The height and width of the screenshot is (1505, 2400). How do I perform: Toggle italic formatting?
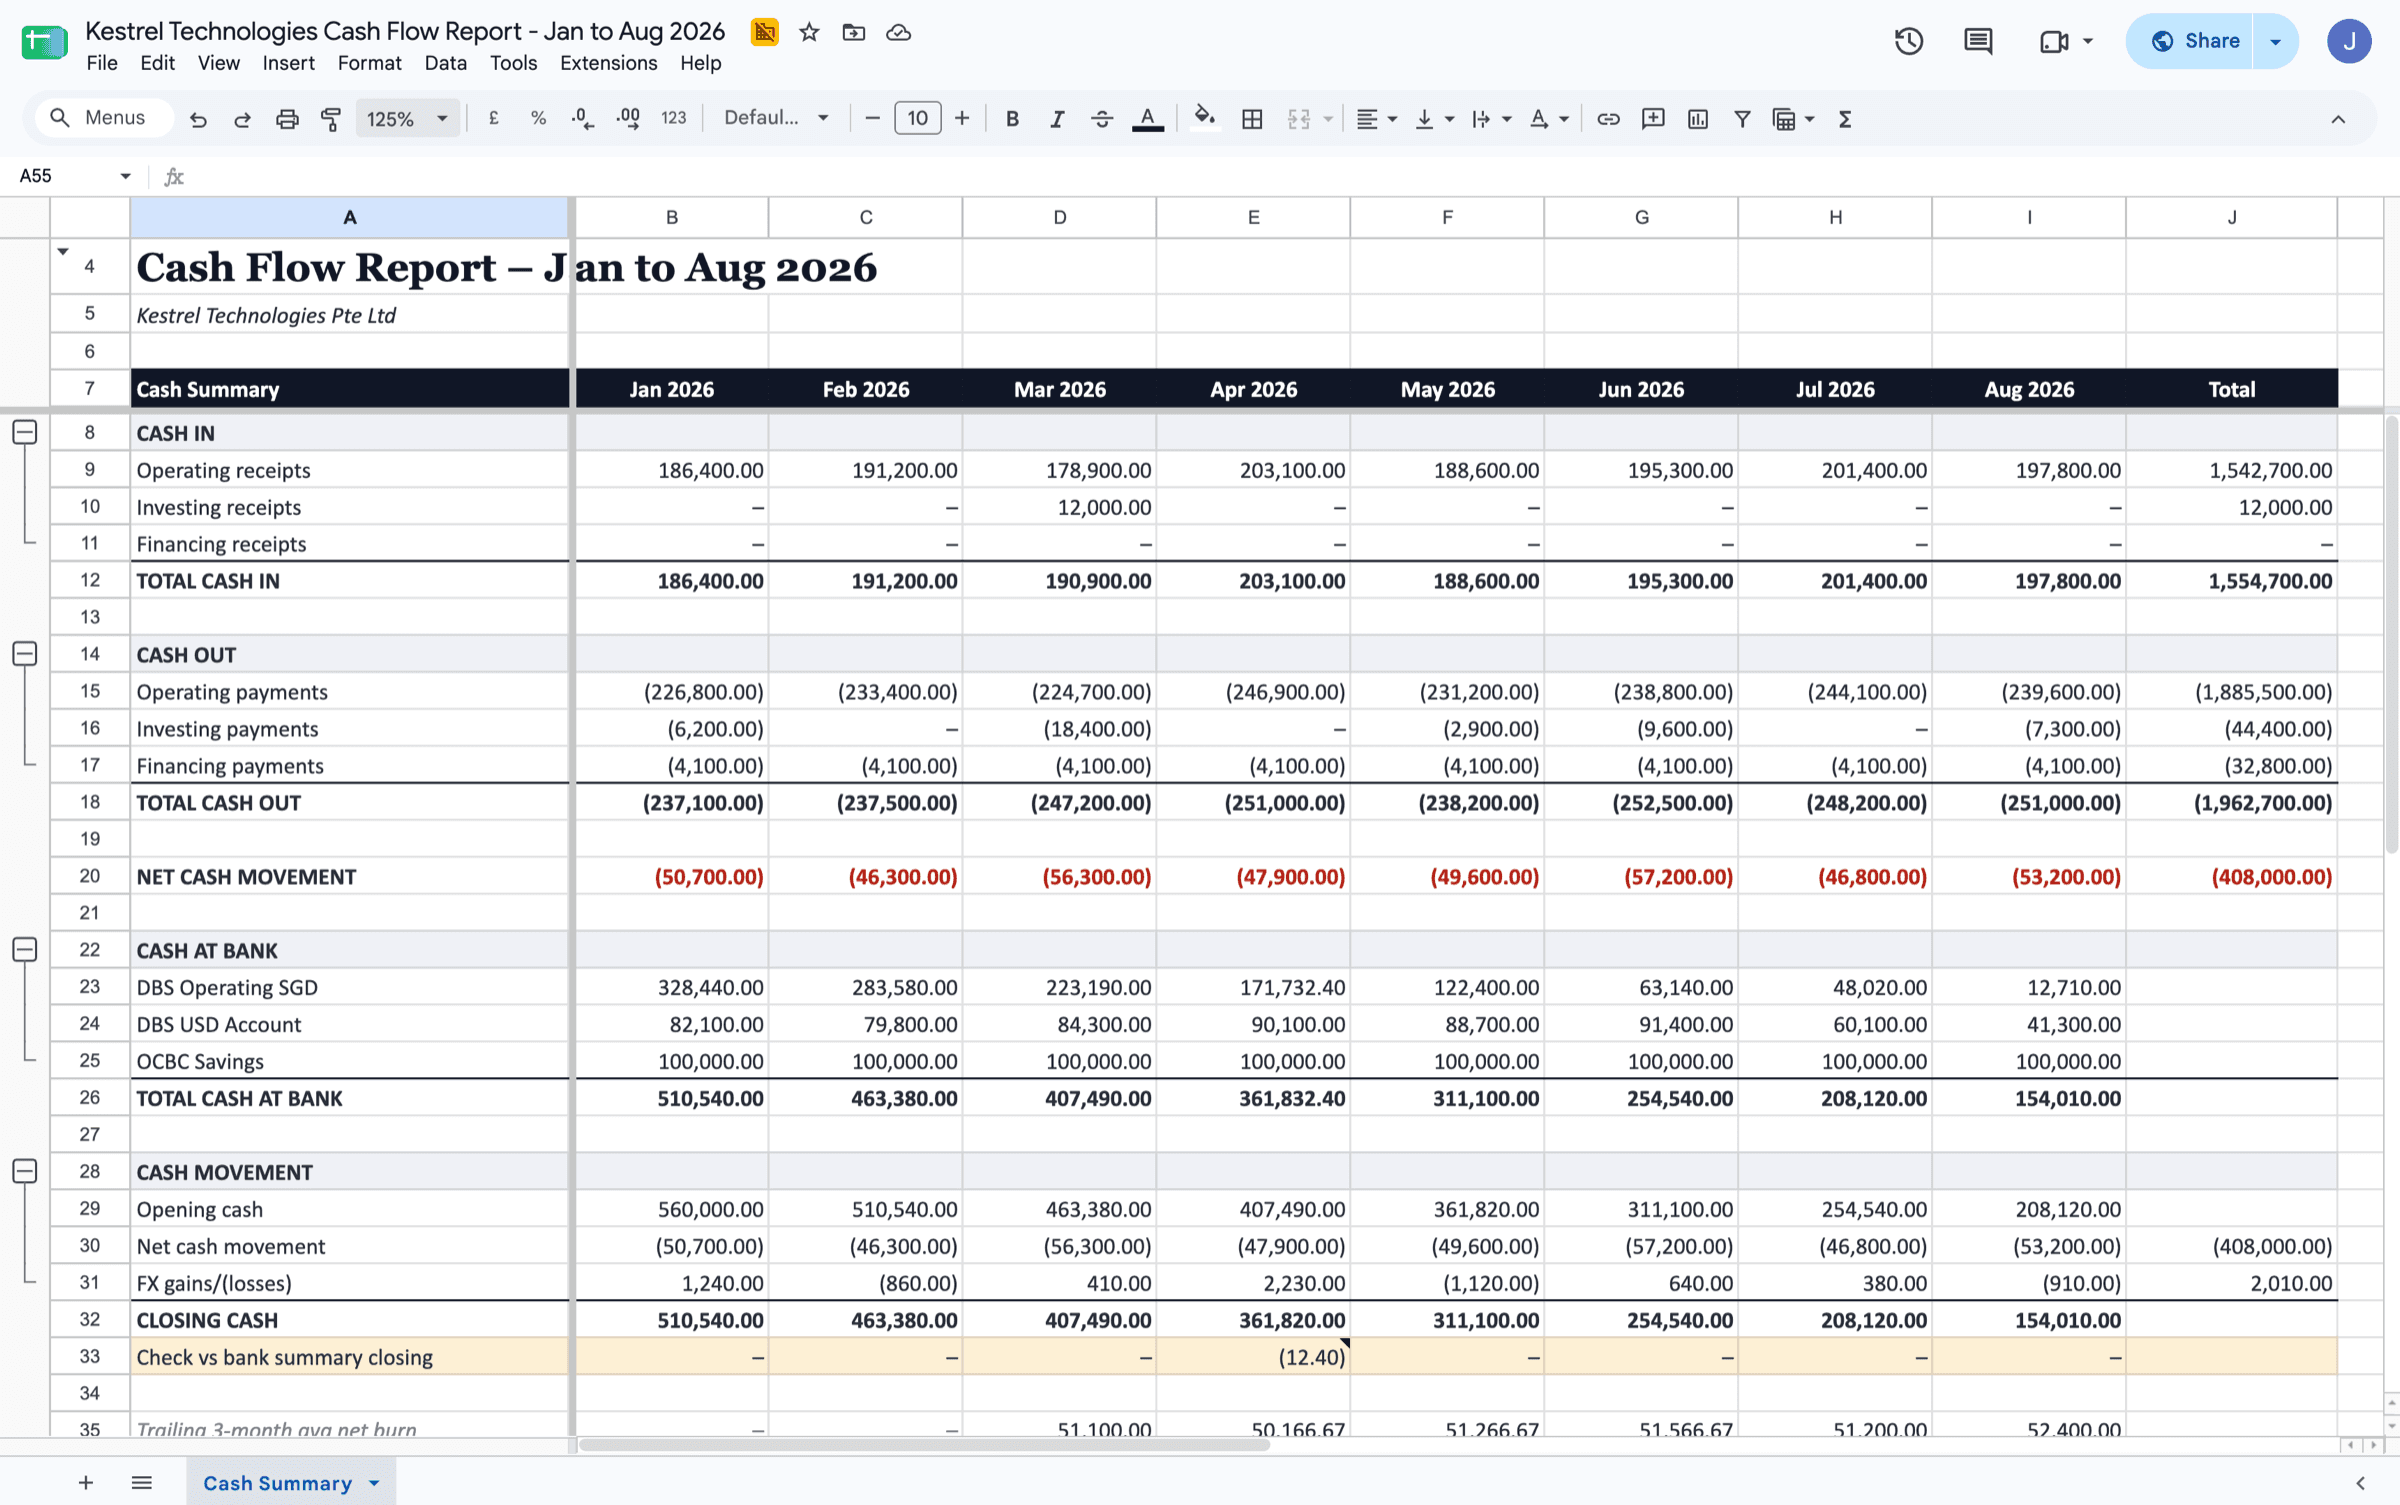click(x=1057, y=119)
